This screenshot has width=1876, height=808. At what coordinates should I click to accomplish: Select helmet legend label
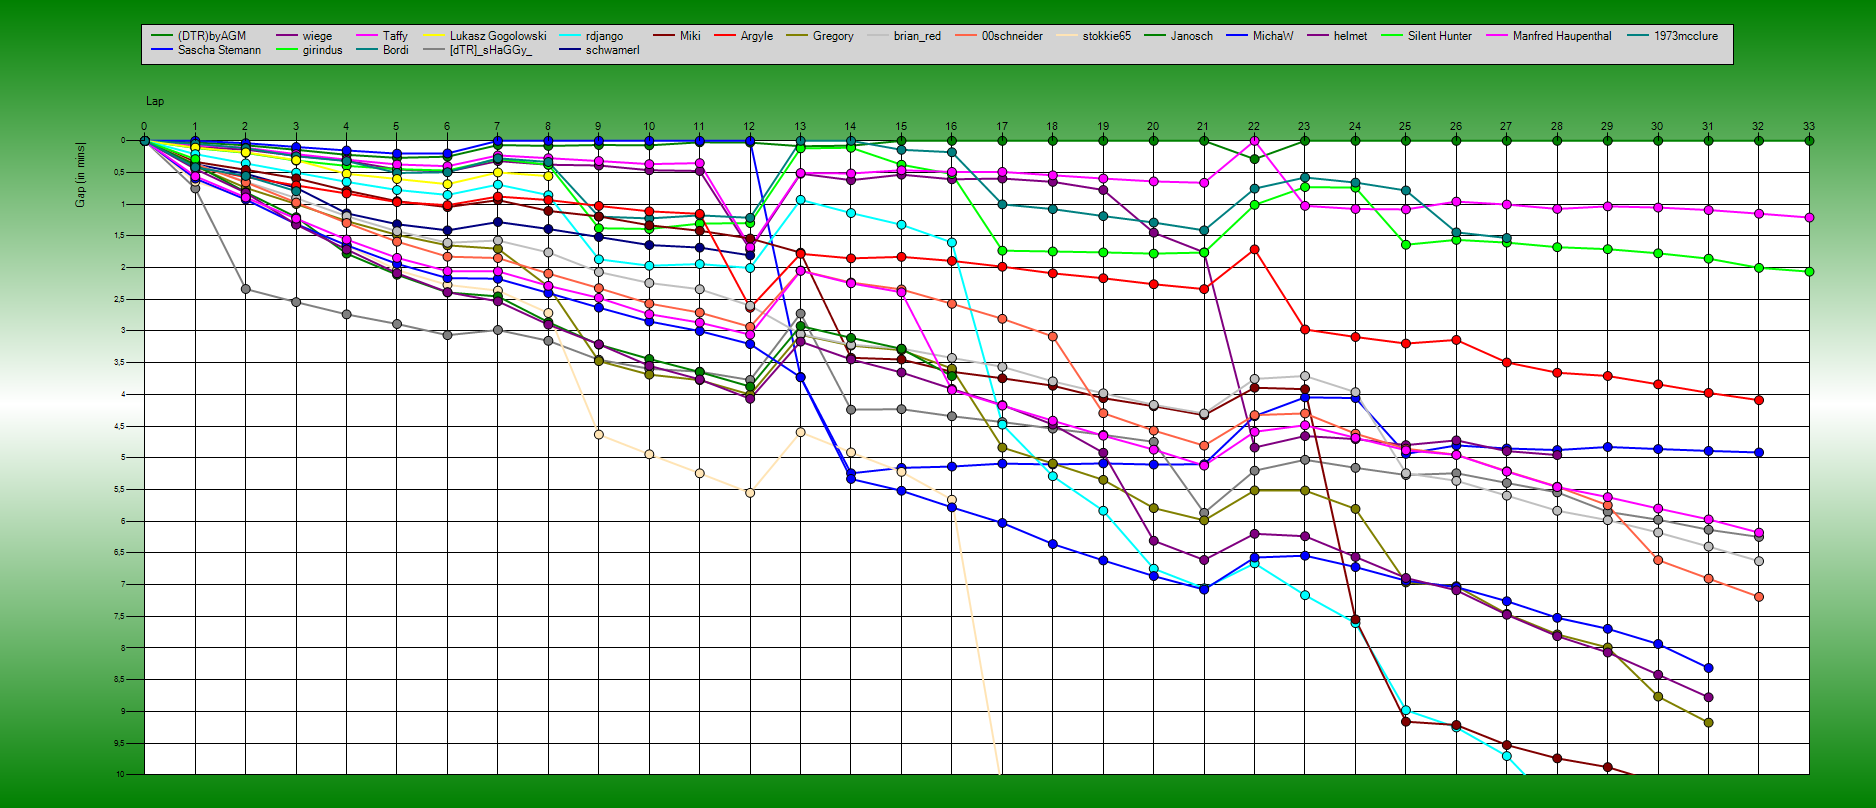click(x=1350, y=36)
